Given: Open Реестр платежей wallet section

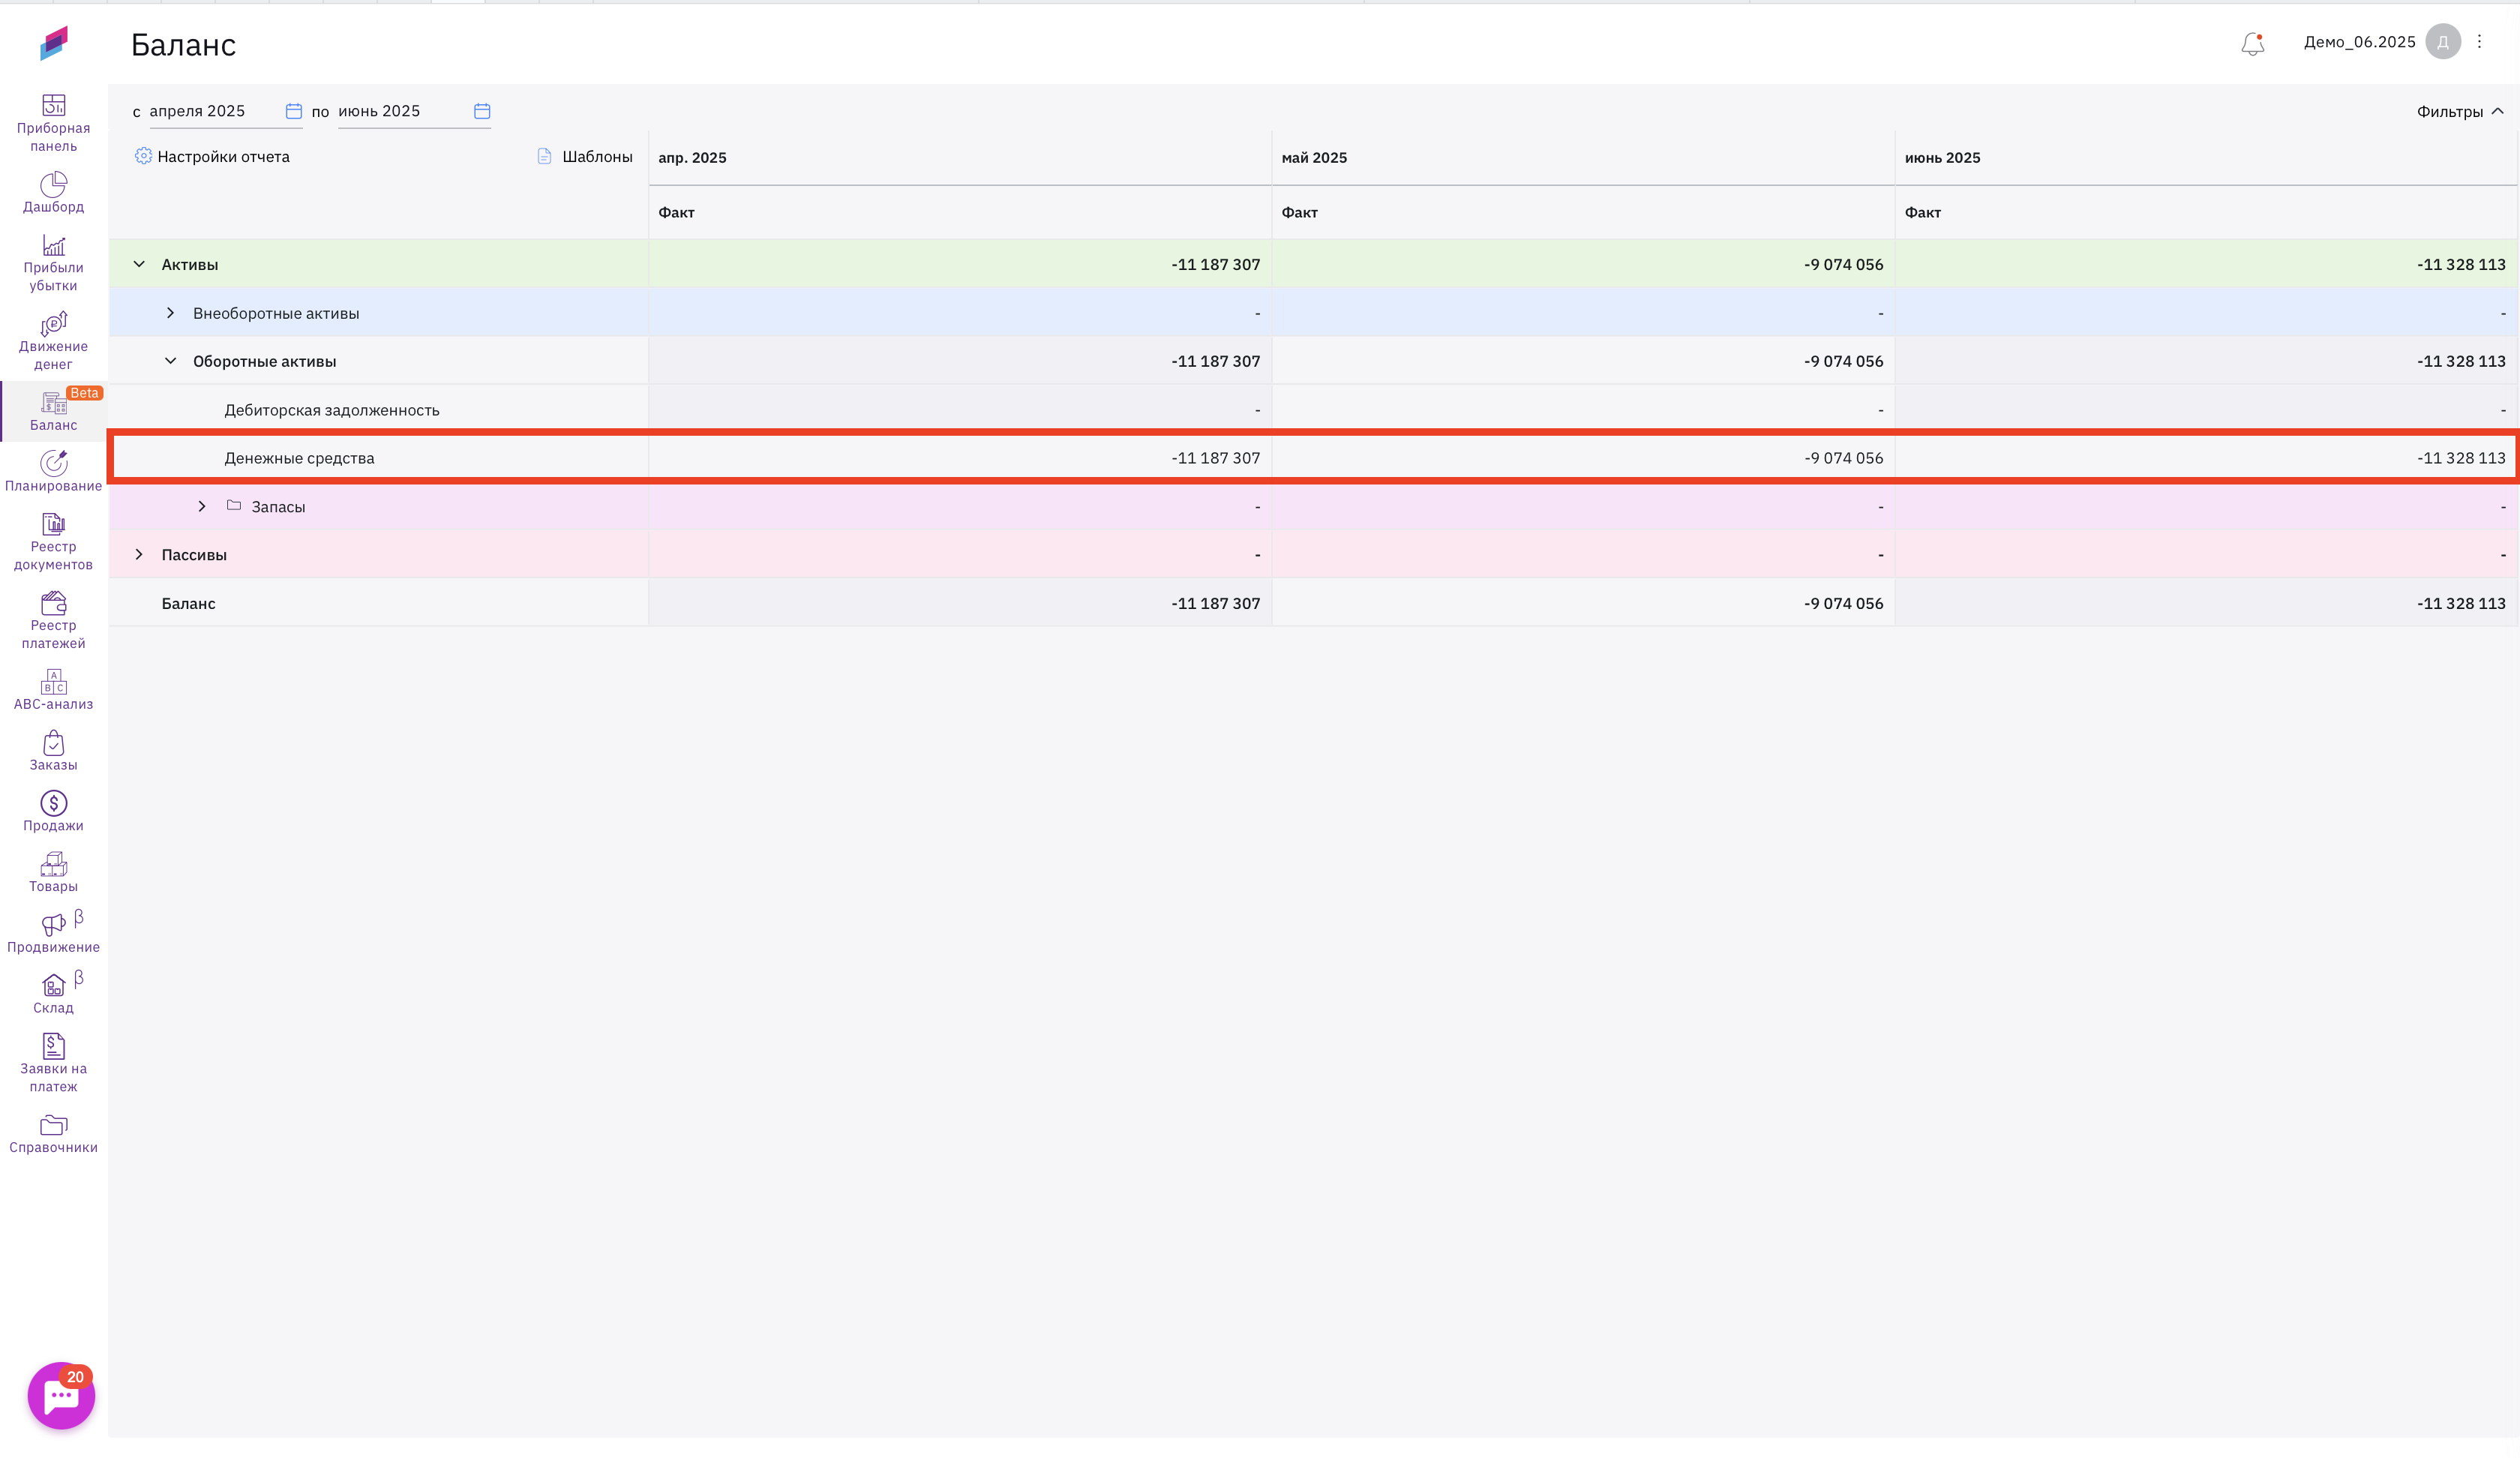Looking at the screenshot, I should point(53,621).
